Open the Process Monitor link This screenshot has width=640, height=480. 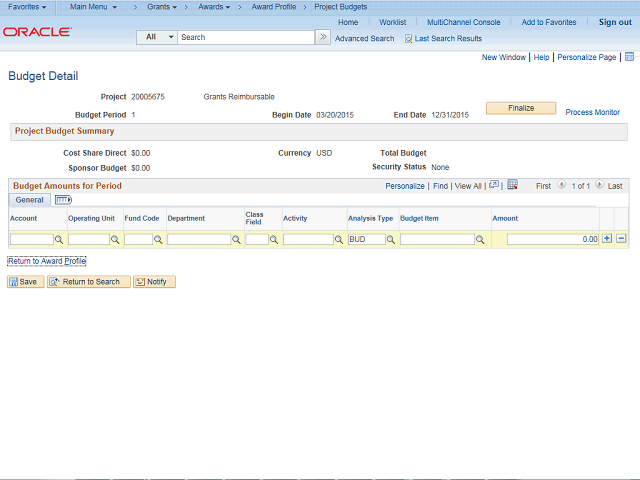[x=592, y=112]
